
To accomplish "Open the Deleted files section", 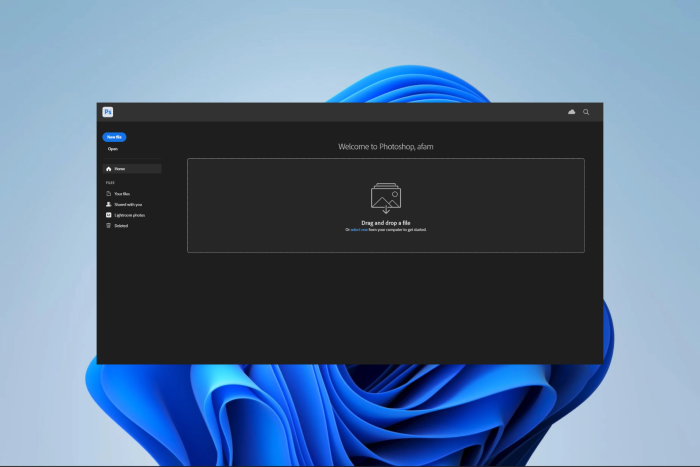I will tap(121, 226).
